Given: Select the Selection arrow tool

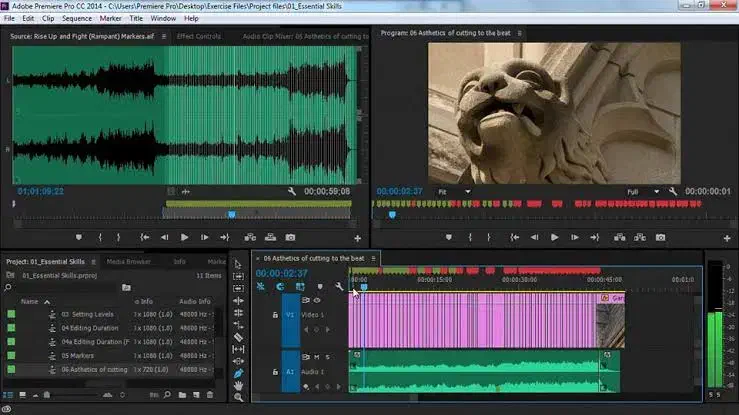Looking at the screenshot, I should click(x=239, y=264).
